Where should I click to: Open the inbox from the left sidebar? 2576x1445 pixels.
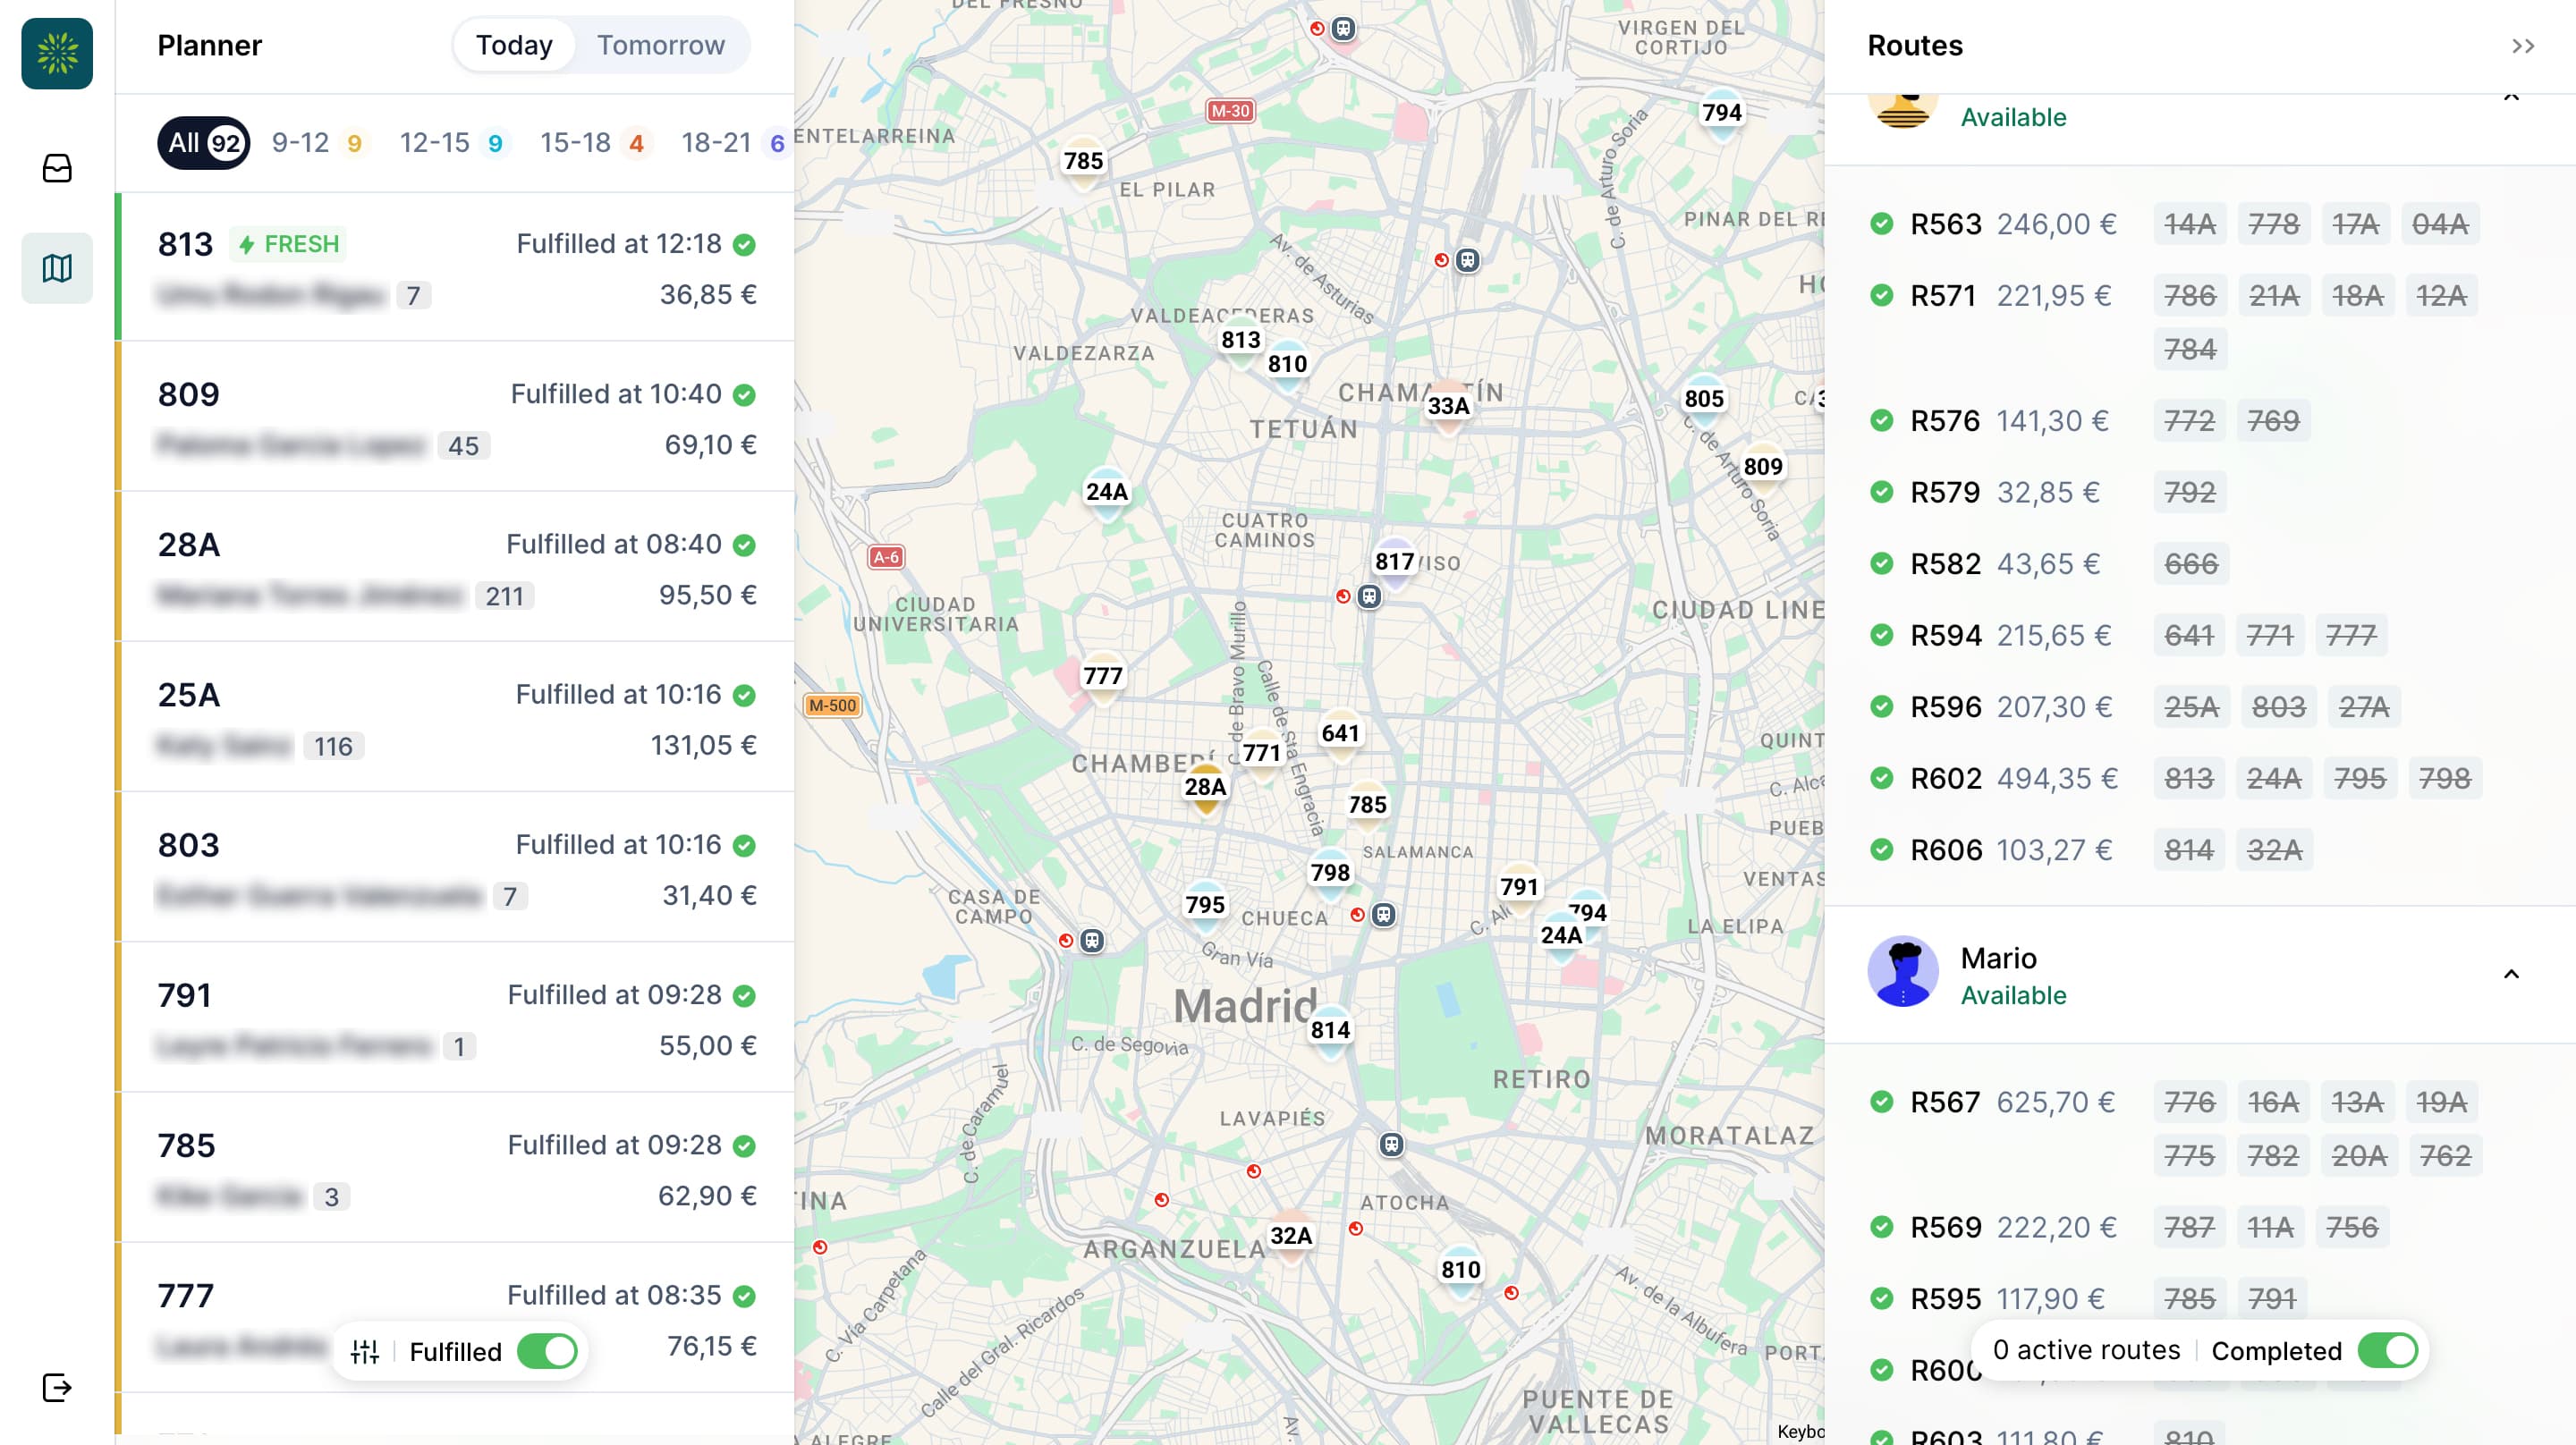pos(57,168)
